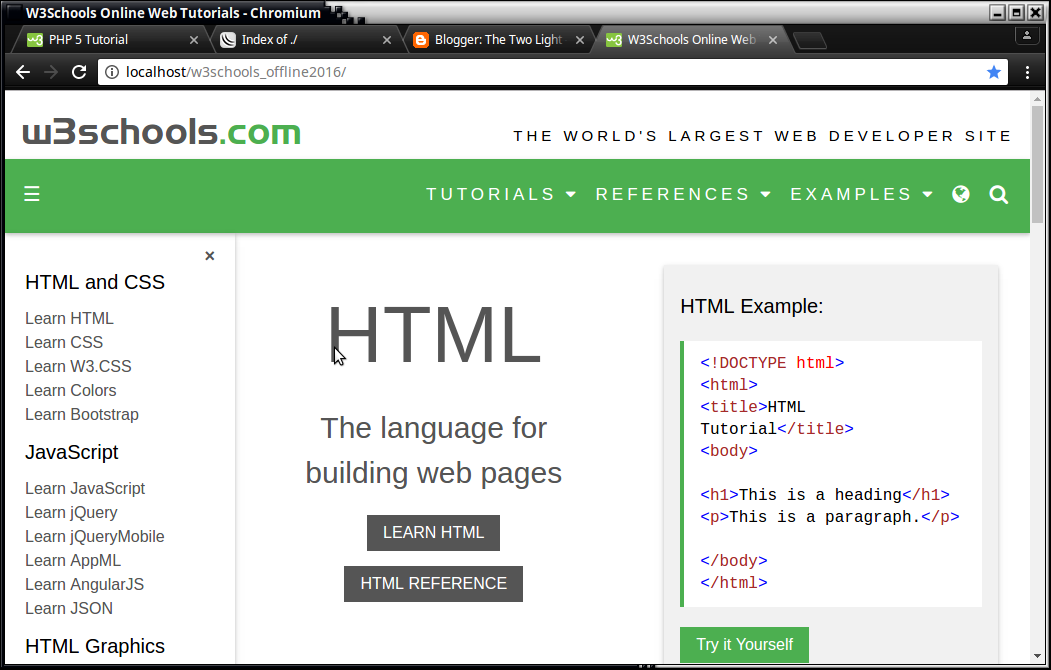Click the HTML REFERENCE button
1051x670 pixels.
pos(433,584)
